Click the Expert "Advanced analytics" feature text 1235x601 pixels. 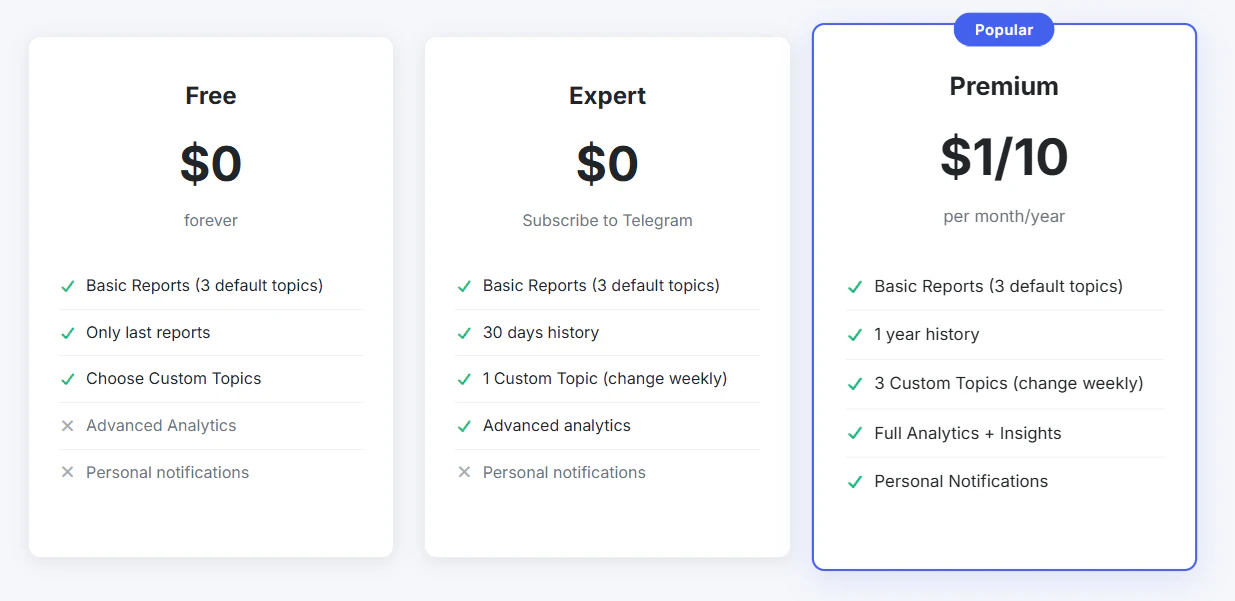click(556, 426)
